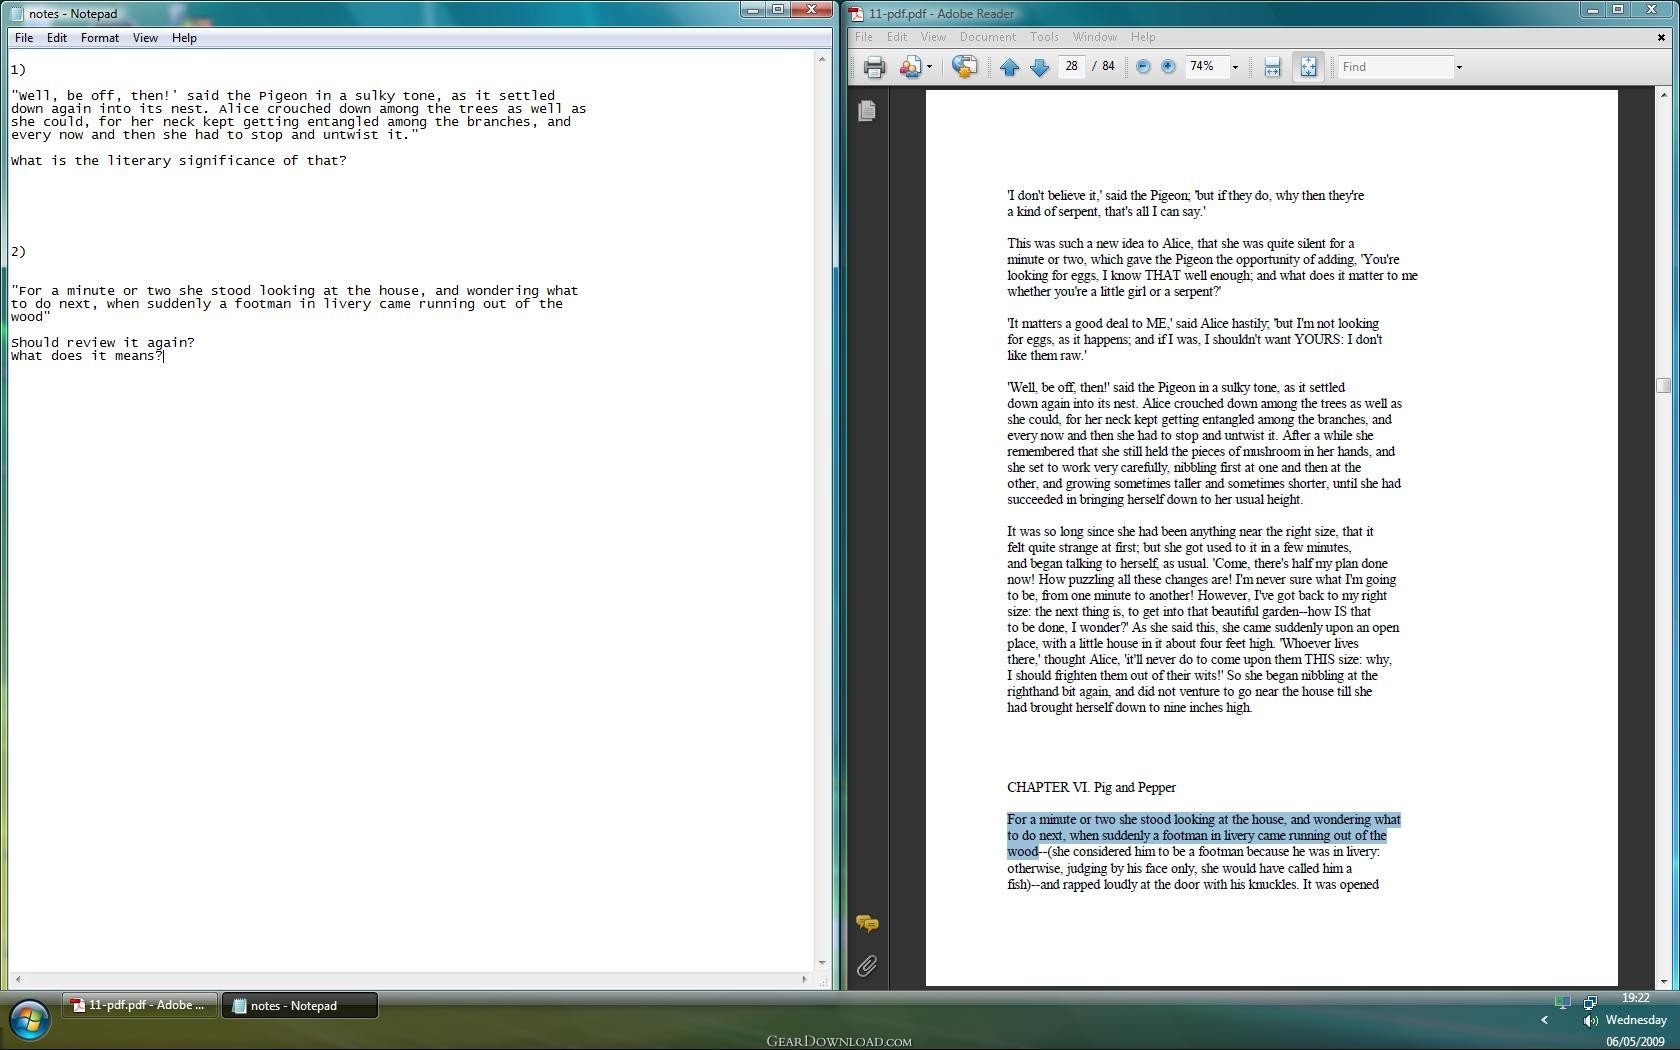Open the Adobe Reader Help menu
The image size is (1680, 1050).
click(x=1143, y=37)
